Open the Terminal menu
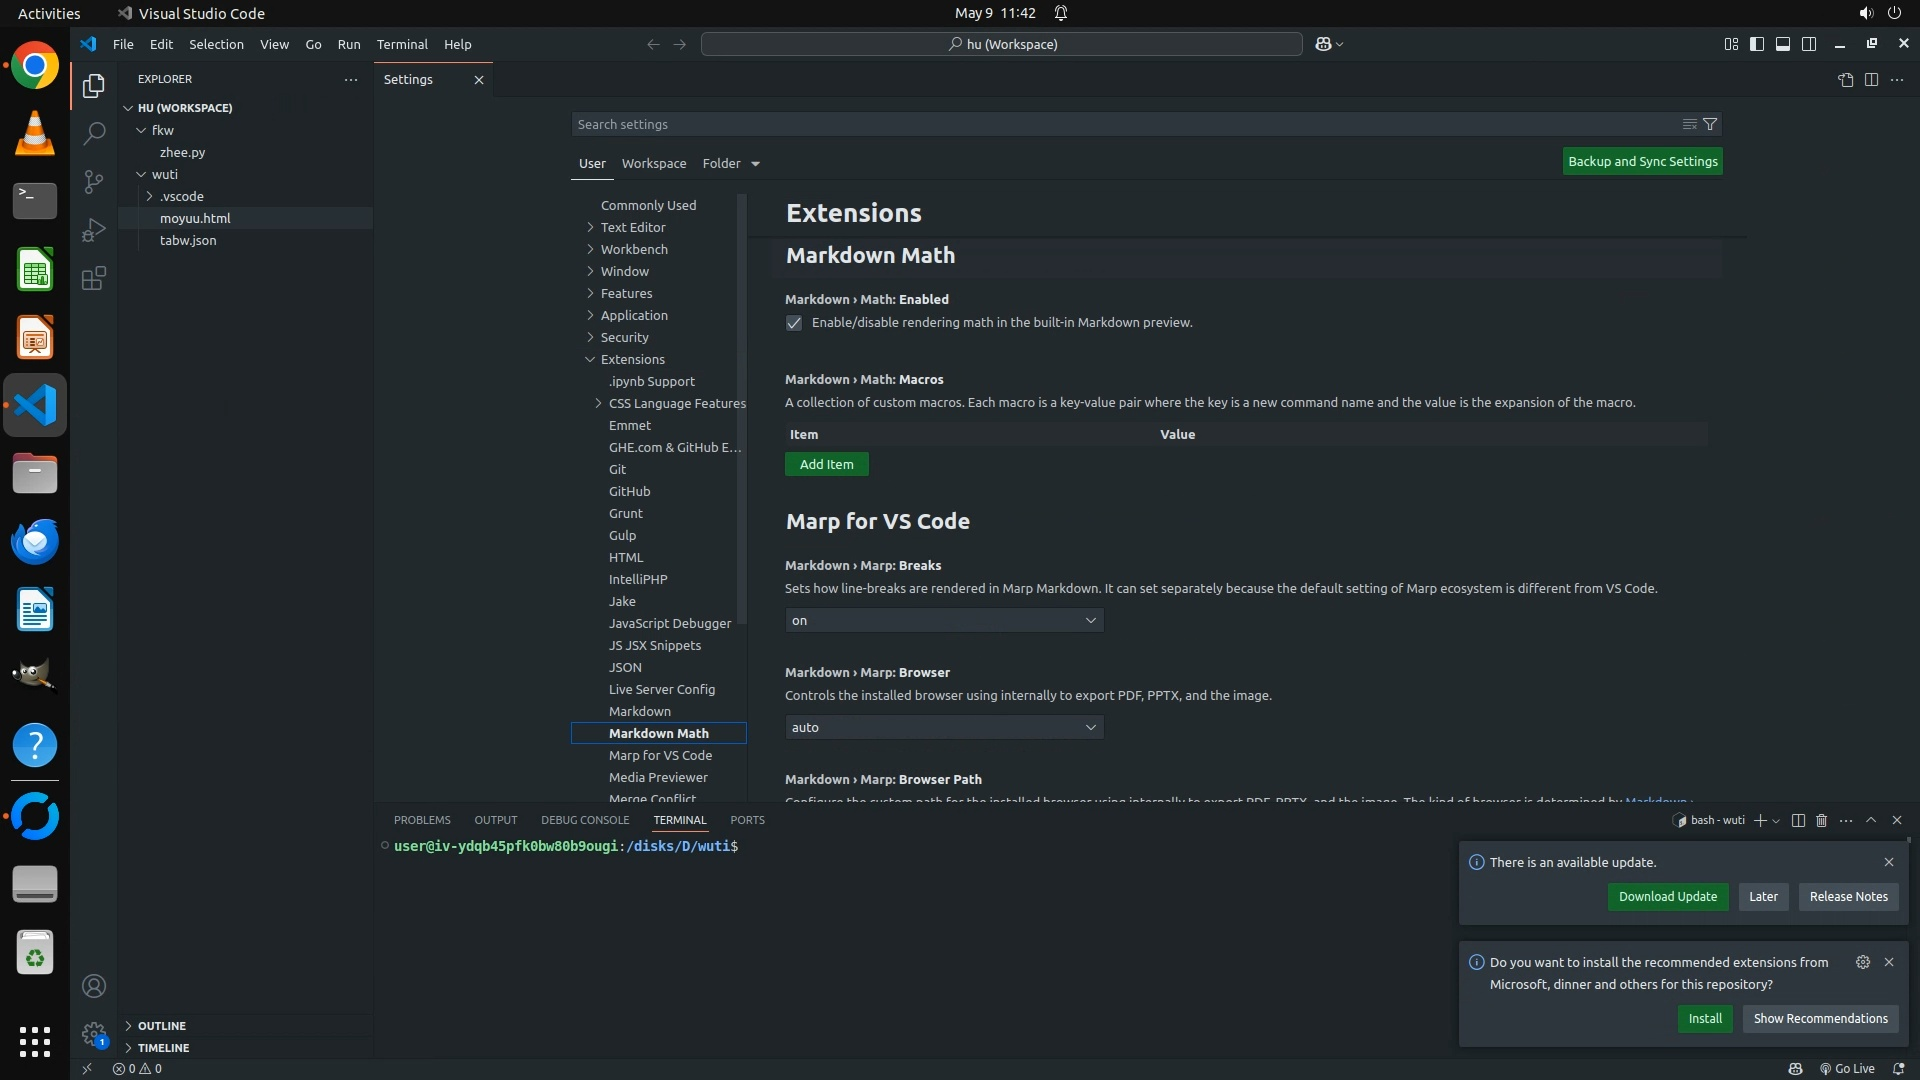This screenshot has width=1920, height=1080. click(402, 44)
